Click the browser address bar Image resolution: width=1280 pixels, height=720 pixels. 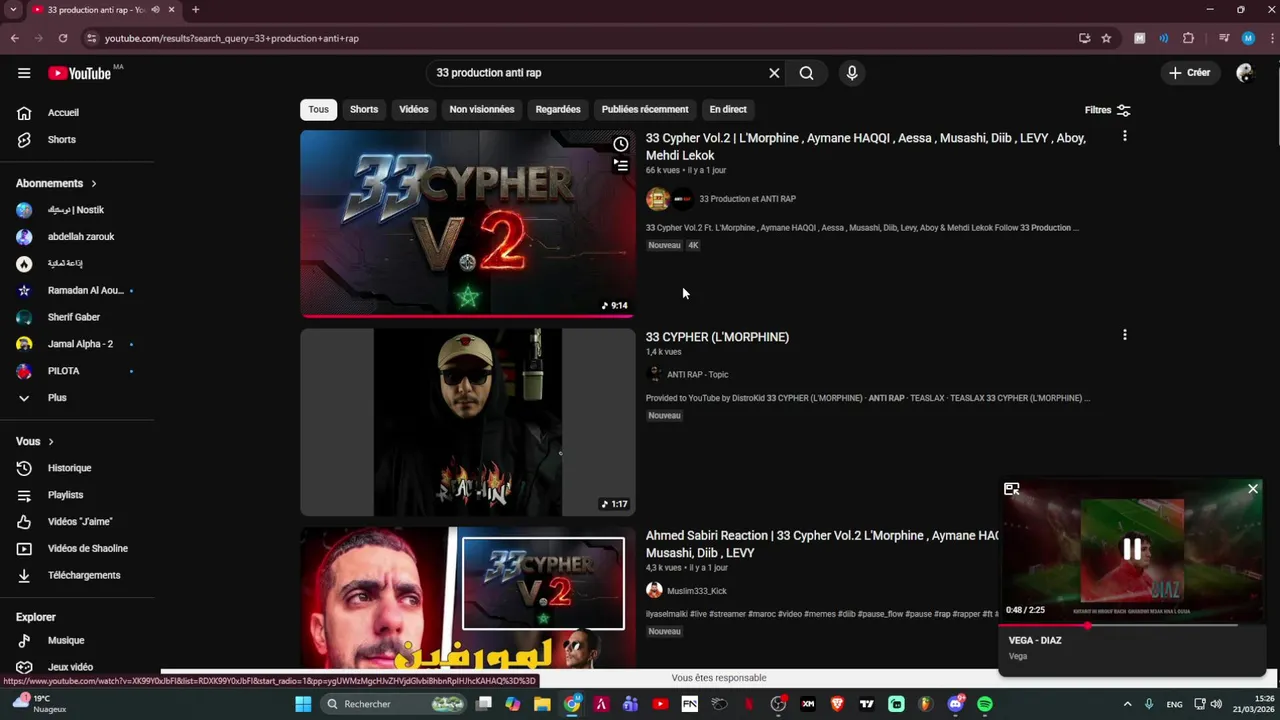pos(580,38)
